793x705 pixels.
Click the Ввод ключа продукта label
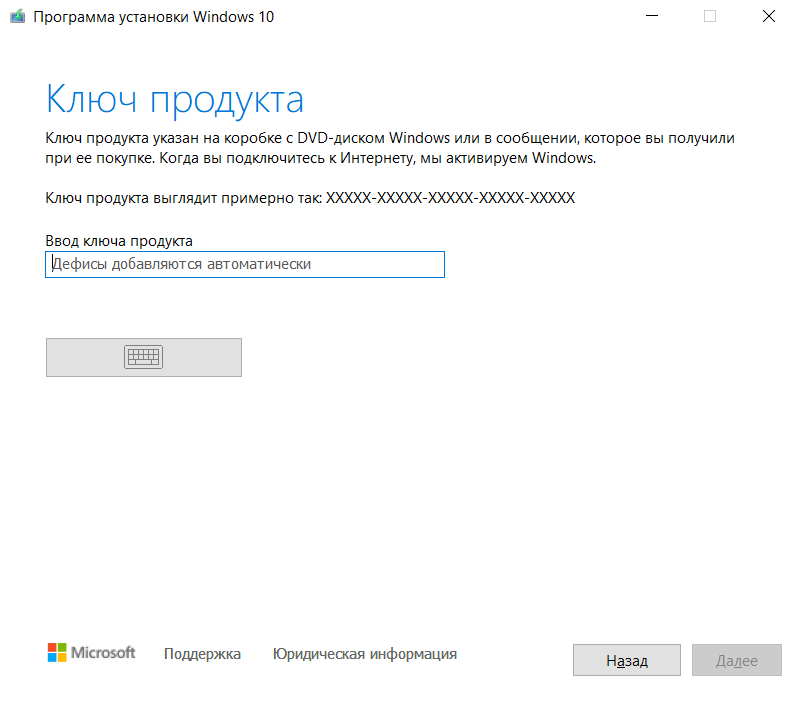pos(119,241)
